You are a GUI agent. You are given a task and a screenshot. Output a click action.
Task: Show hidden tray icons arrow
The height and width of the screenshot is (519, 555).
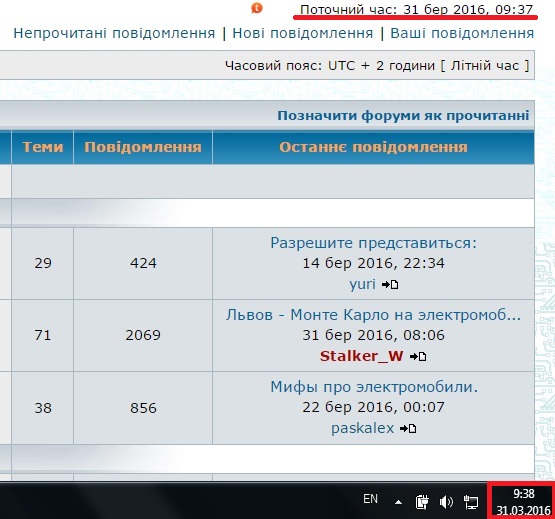(399, 502)
